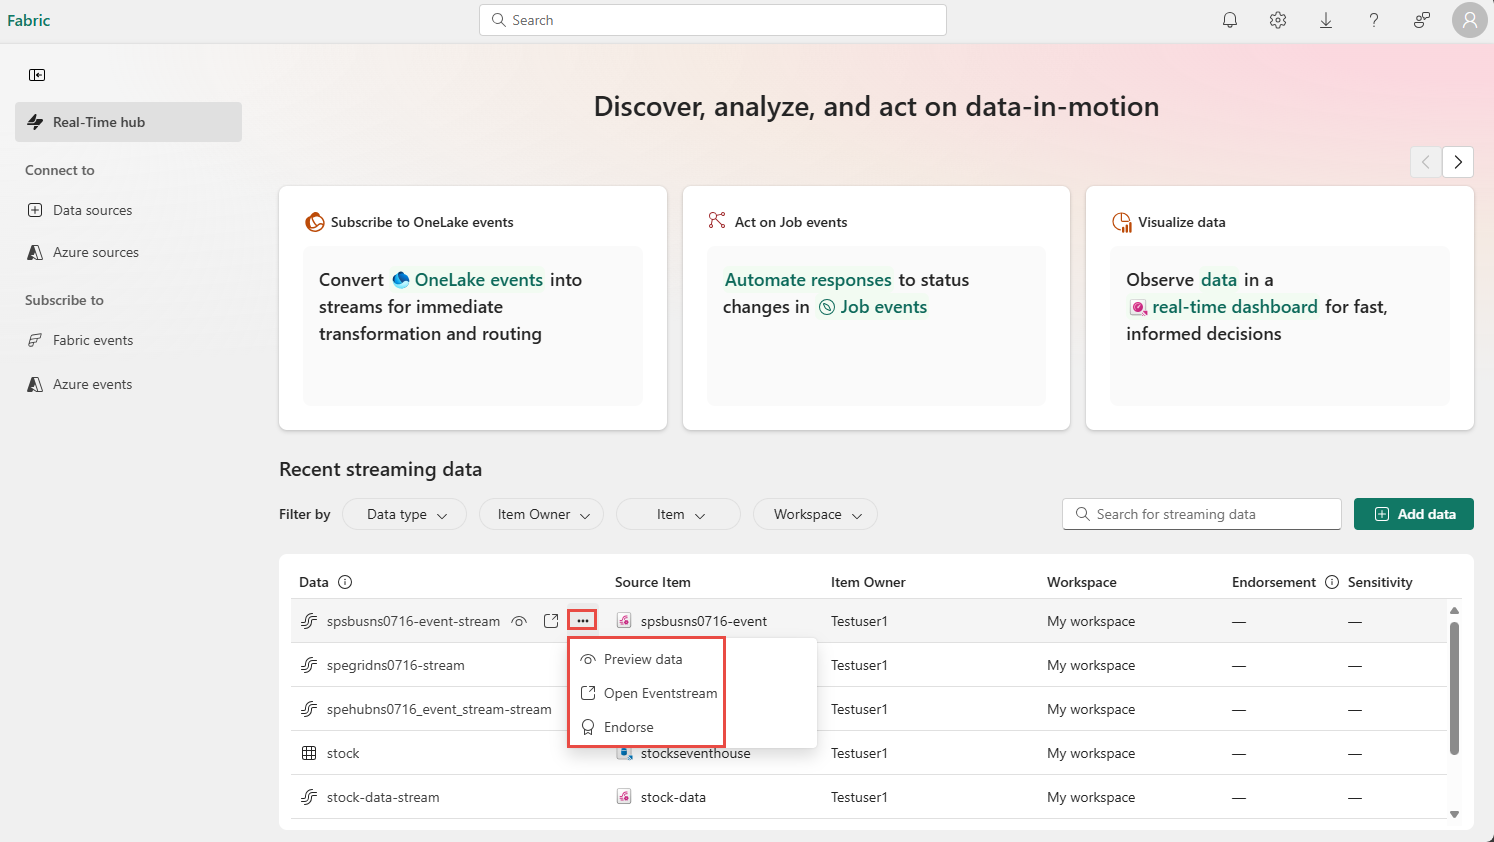The image size is (1494, 842).
Task: Select Preview data from context menu
Action: click(643, 659)
